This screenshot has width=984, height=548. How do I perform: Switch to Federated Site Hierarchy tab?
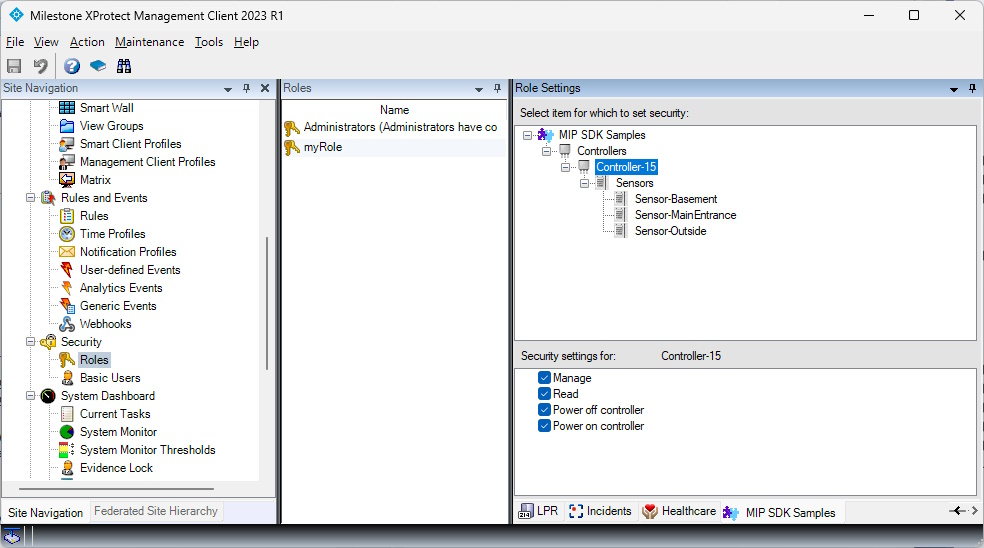click(x=156, y=512)
